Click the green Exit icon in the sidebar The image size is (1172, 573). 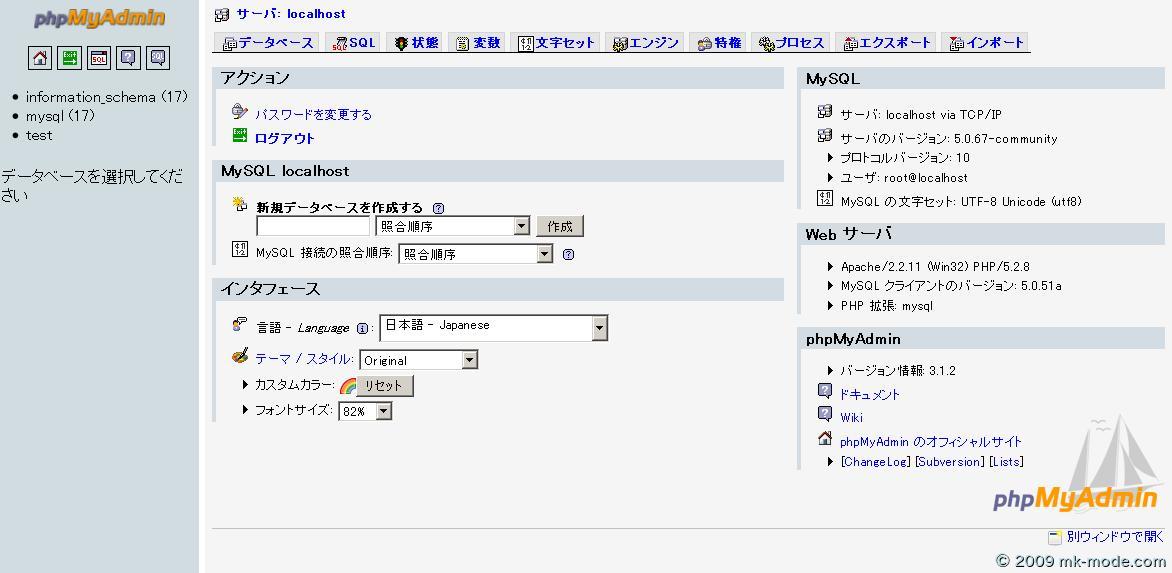pos(69,58)
